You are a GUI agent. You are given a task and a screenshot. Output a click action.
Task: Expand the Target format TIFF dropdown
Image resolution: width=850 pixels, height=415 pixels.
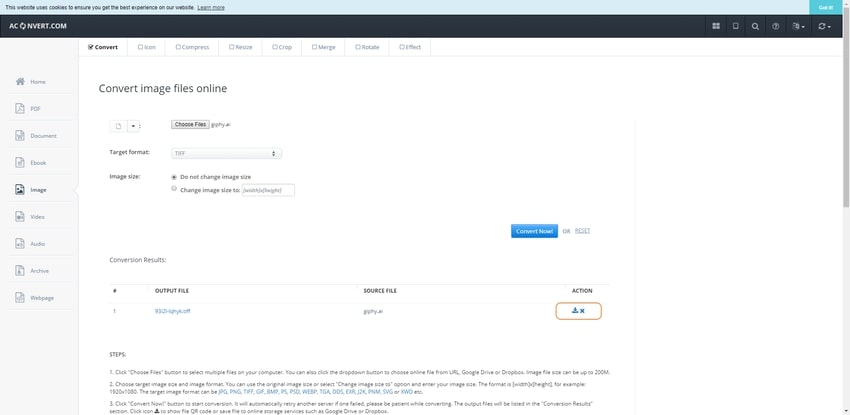pyautogui.click(x=226, y=153)
